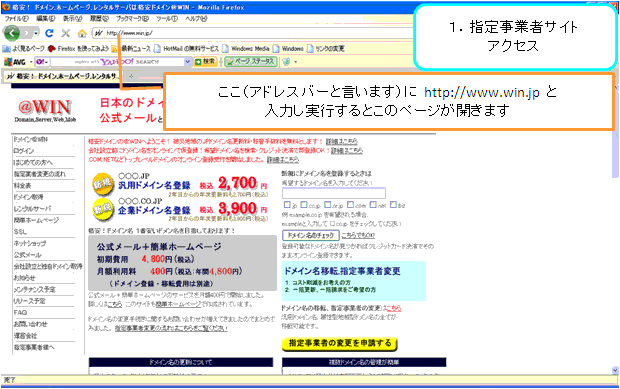Open the ブックマーク menu

132,19
